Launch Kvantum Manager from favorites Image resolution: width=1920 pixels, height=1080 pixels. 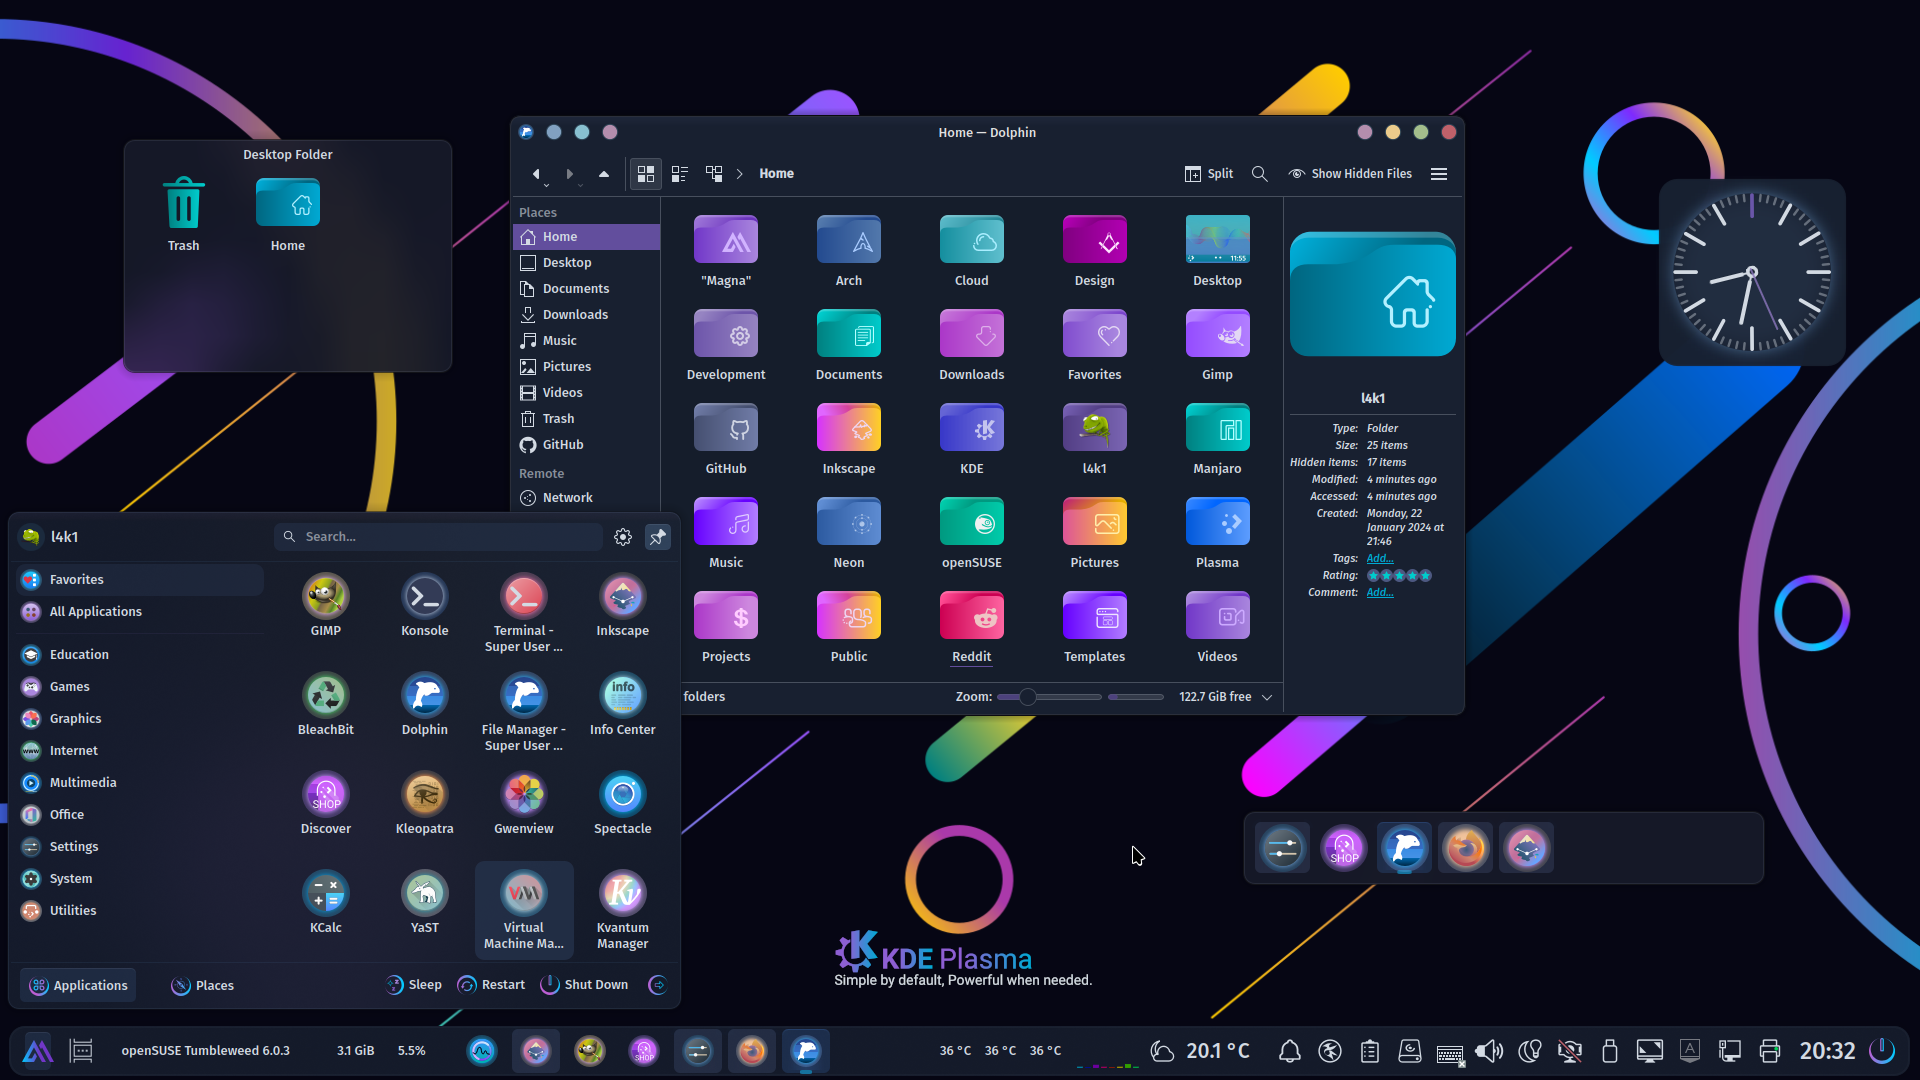point(622,910)
